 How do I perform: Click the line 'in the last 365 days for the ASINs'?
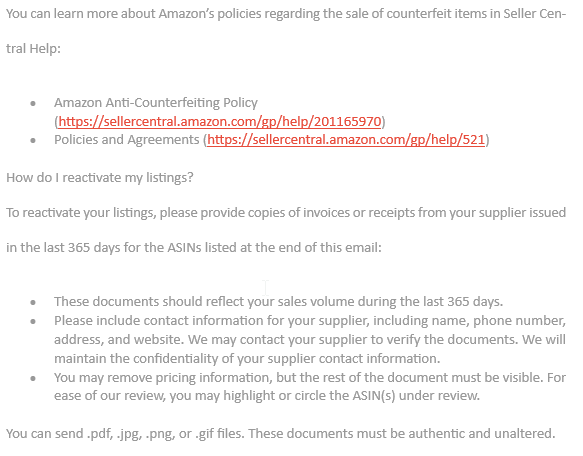[x=194, y=248]
